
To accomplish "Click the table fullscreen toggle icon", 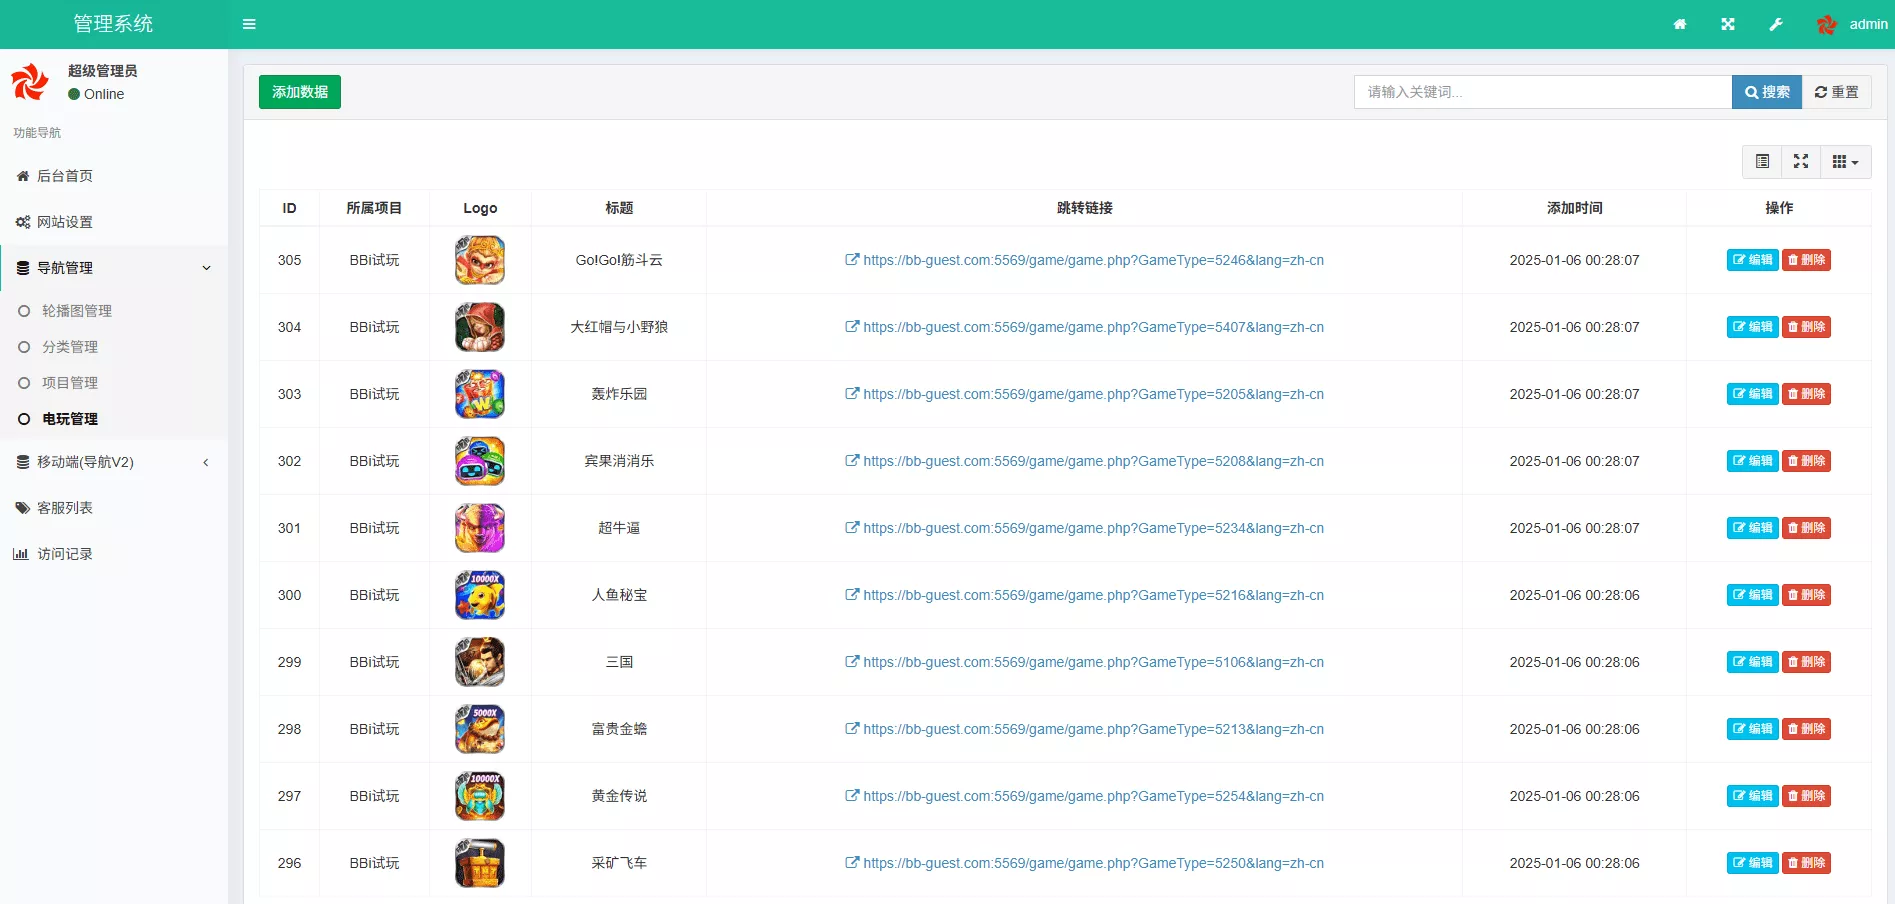I will [1801, 161].
